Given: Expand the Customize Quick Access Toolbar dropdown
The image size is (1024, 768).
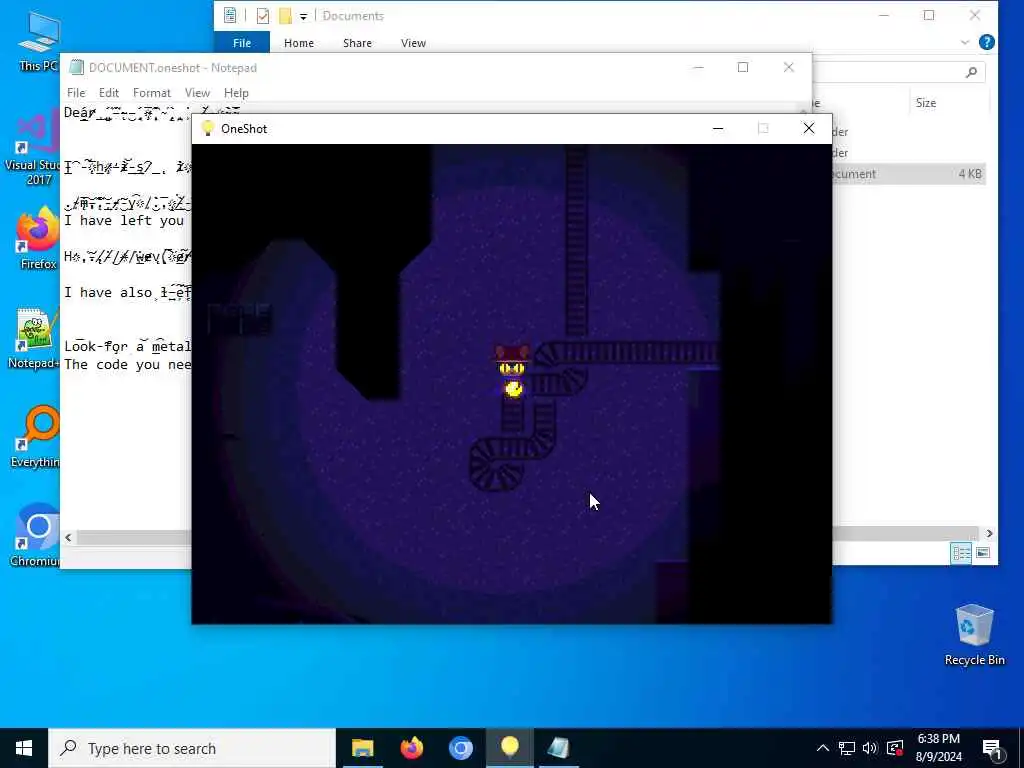Looking at the screenshot, I should (x=303, y=16).
